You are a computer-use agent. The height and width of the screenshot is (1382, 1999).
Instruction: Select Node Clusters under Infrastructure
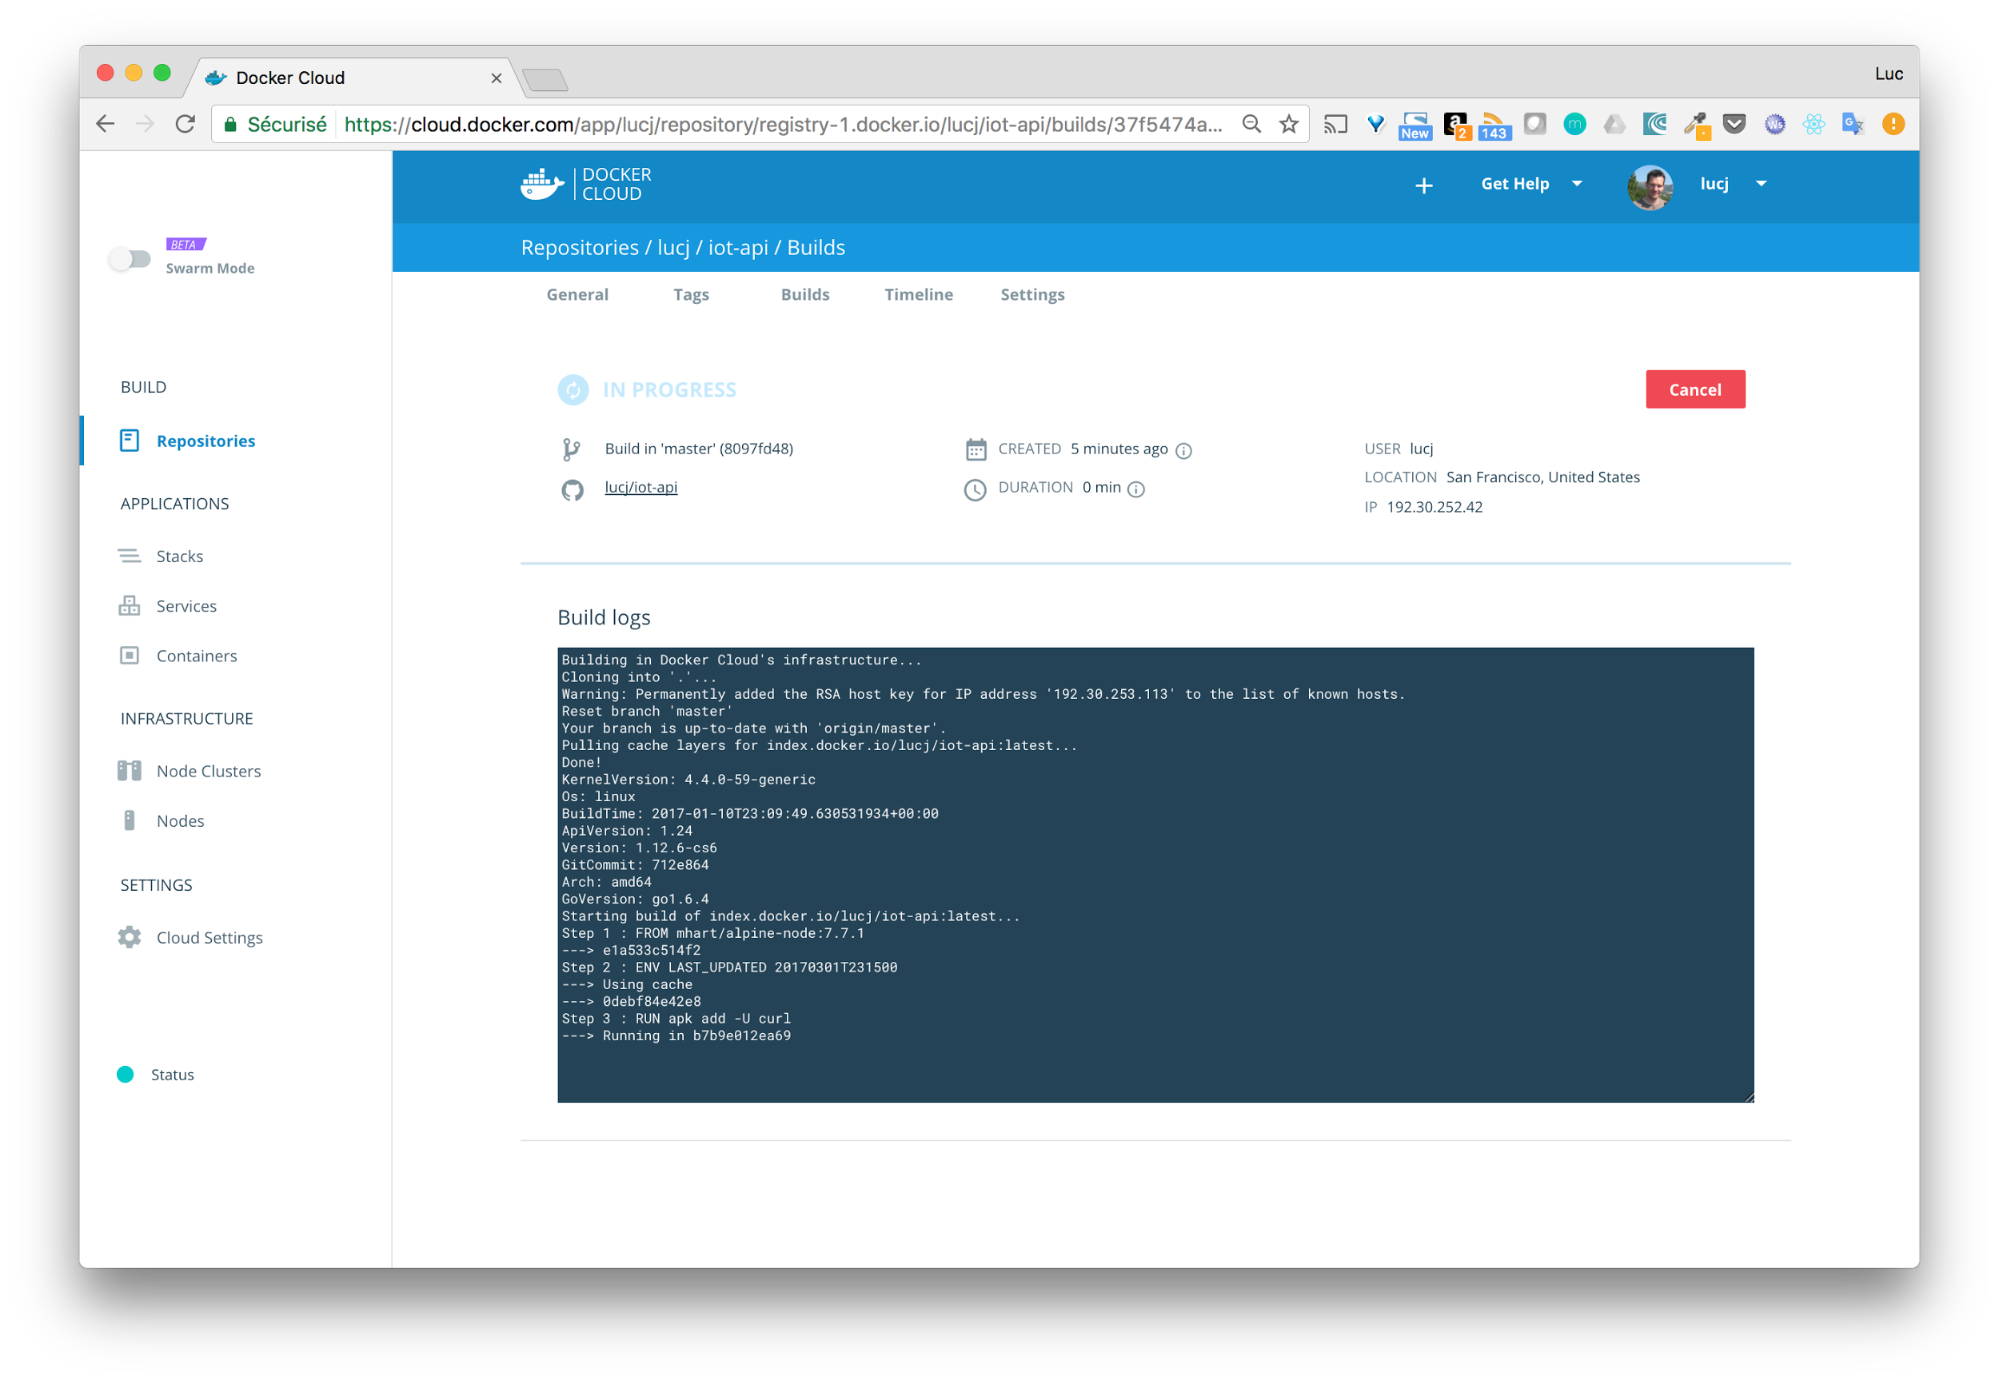[207, 770]
